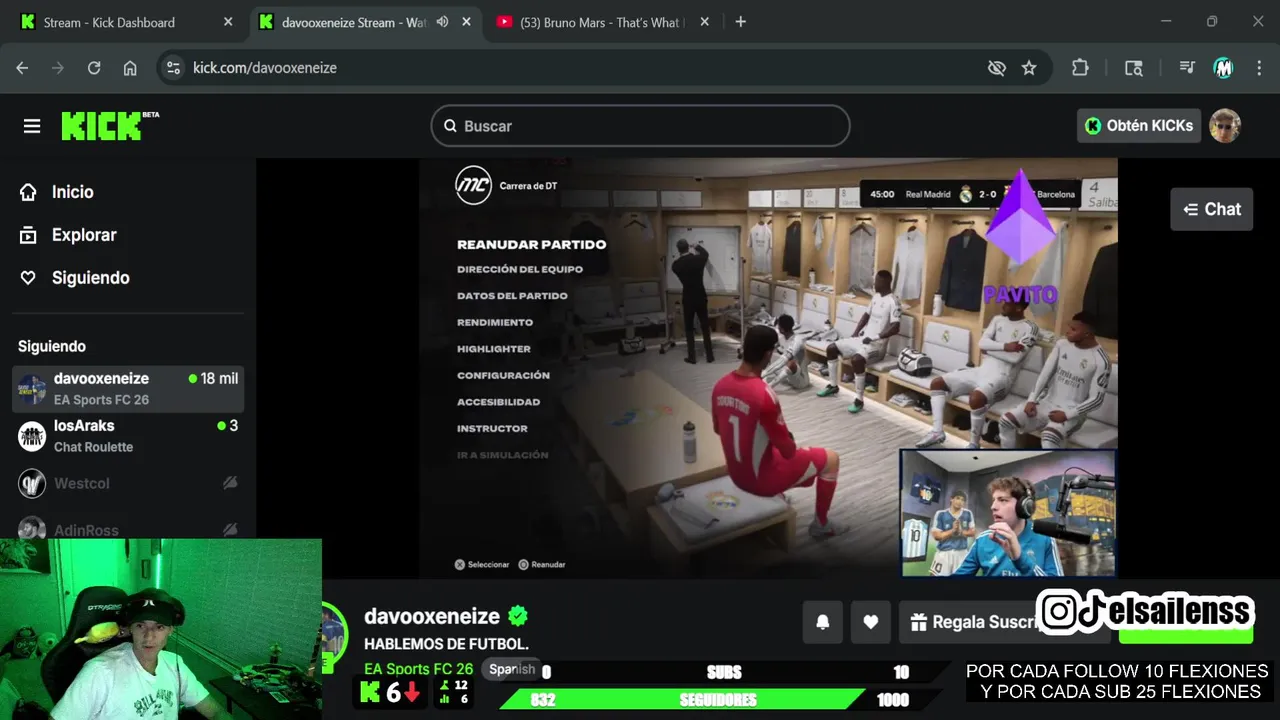Select davooxeneize in the following list

click(x=128, y=388)
